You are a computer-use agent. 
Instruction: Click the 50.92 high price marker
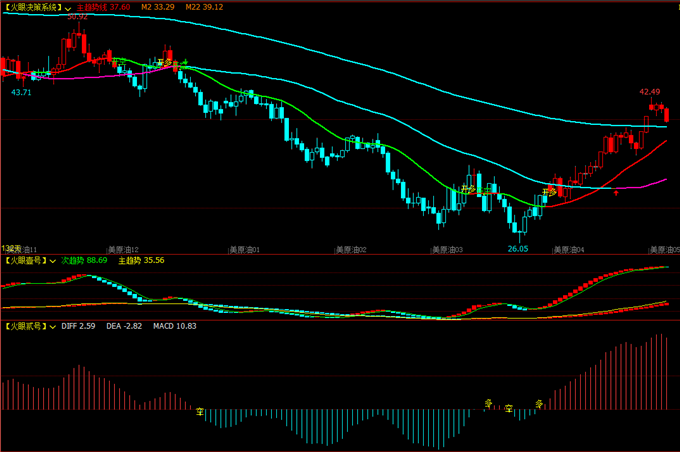click(x=77, y=17)
